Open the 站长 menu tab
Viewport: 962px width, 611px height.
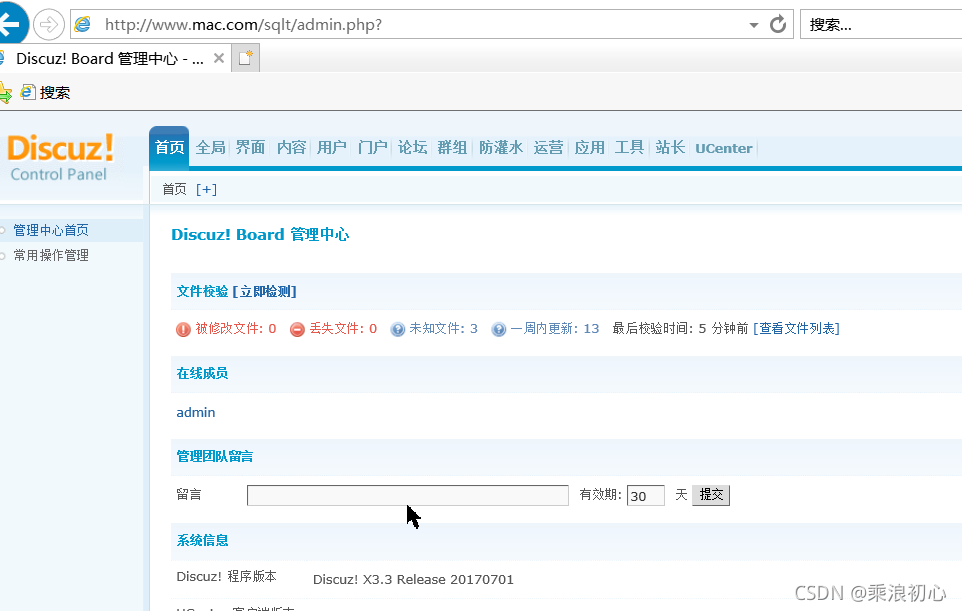pyautogui.click(x=670, y=147)
